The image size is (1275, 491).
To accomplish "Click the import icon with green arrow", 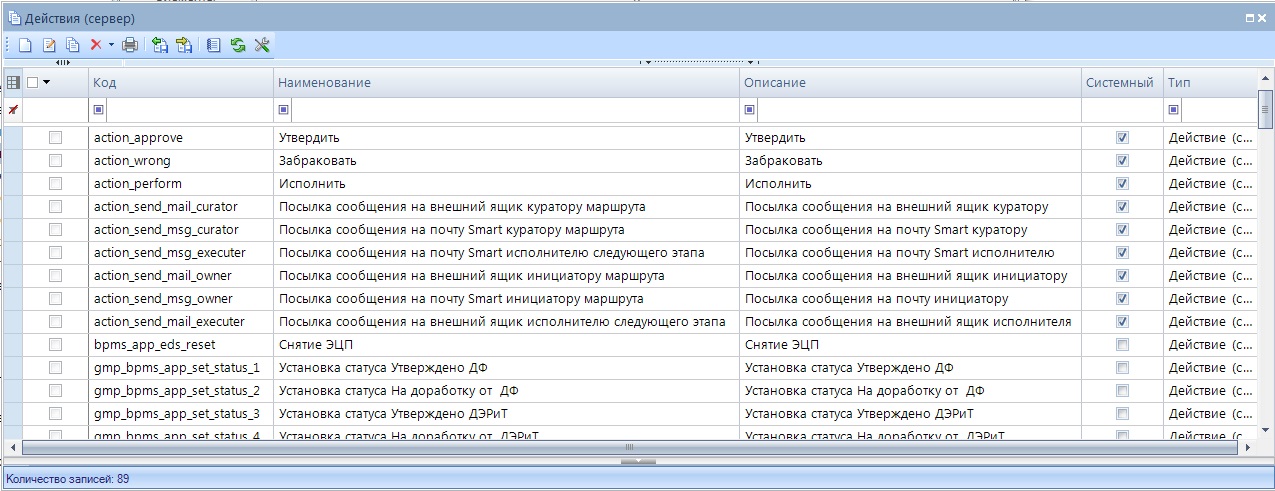I will (160, 45).
